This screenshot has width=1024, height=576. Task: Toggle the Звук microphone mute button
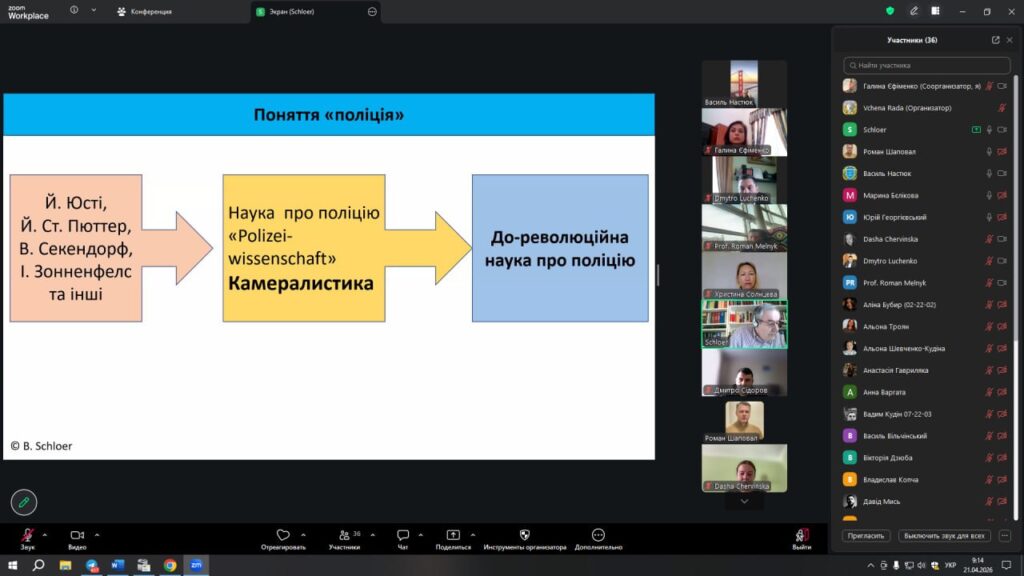click(x=28, y=535)
